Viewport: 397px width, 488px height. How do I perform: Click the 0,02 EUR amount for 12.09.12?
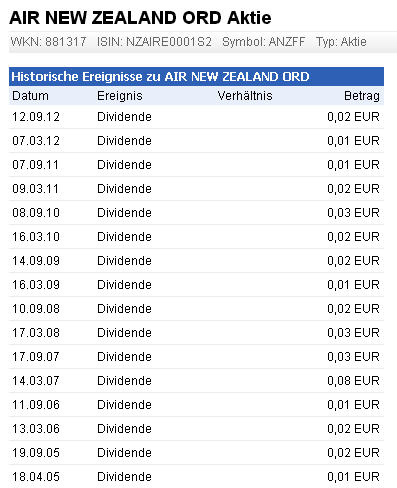click(353, 117)
